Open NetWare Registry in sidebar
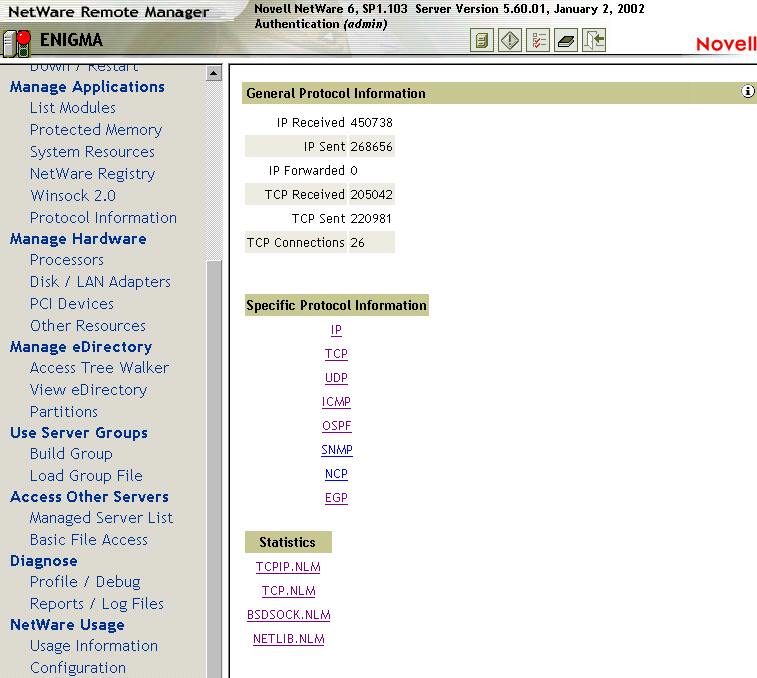This screenshot has width=757, height=678. pos(93,174)
